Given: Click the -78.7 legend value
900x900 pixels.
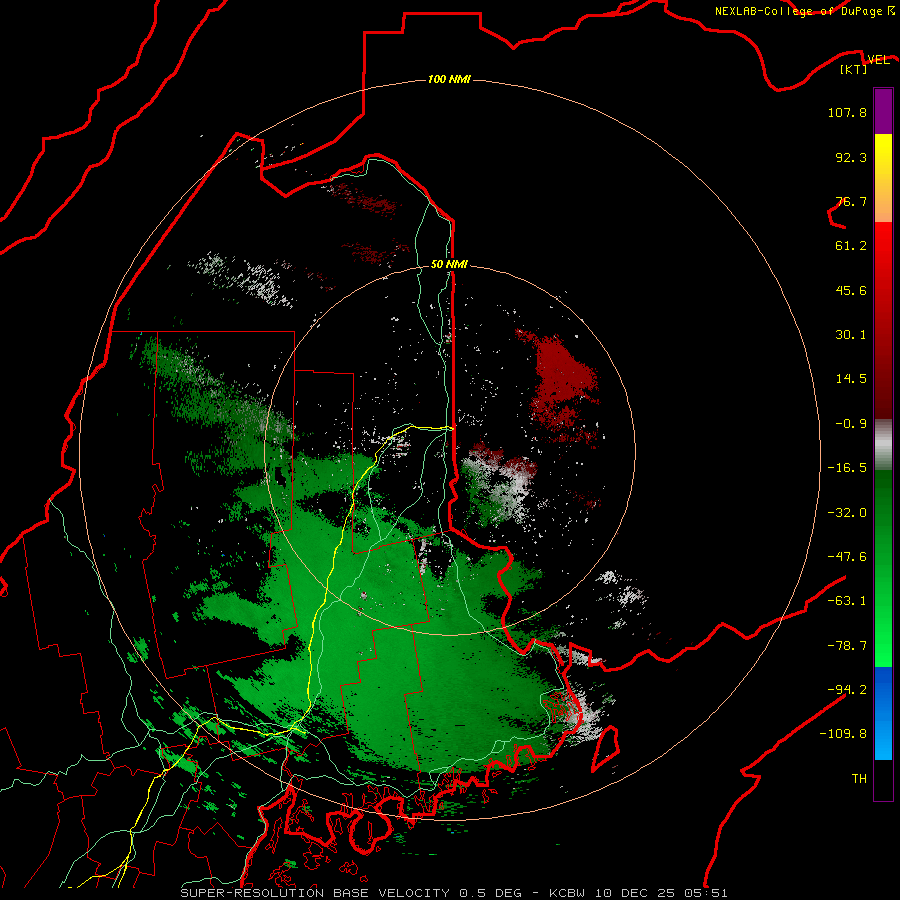Looking at the screenshot, I should tap(847, 646).
